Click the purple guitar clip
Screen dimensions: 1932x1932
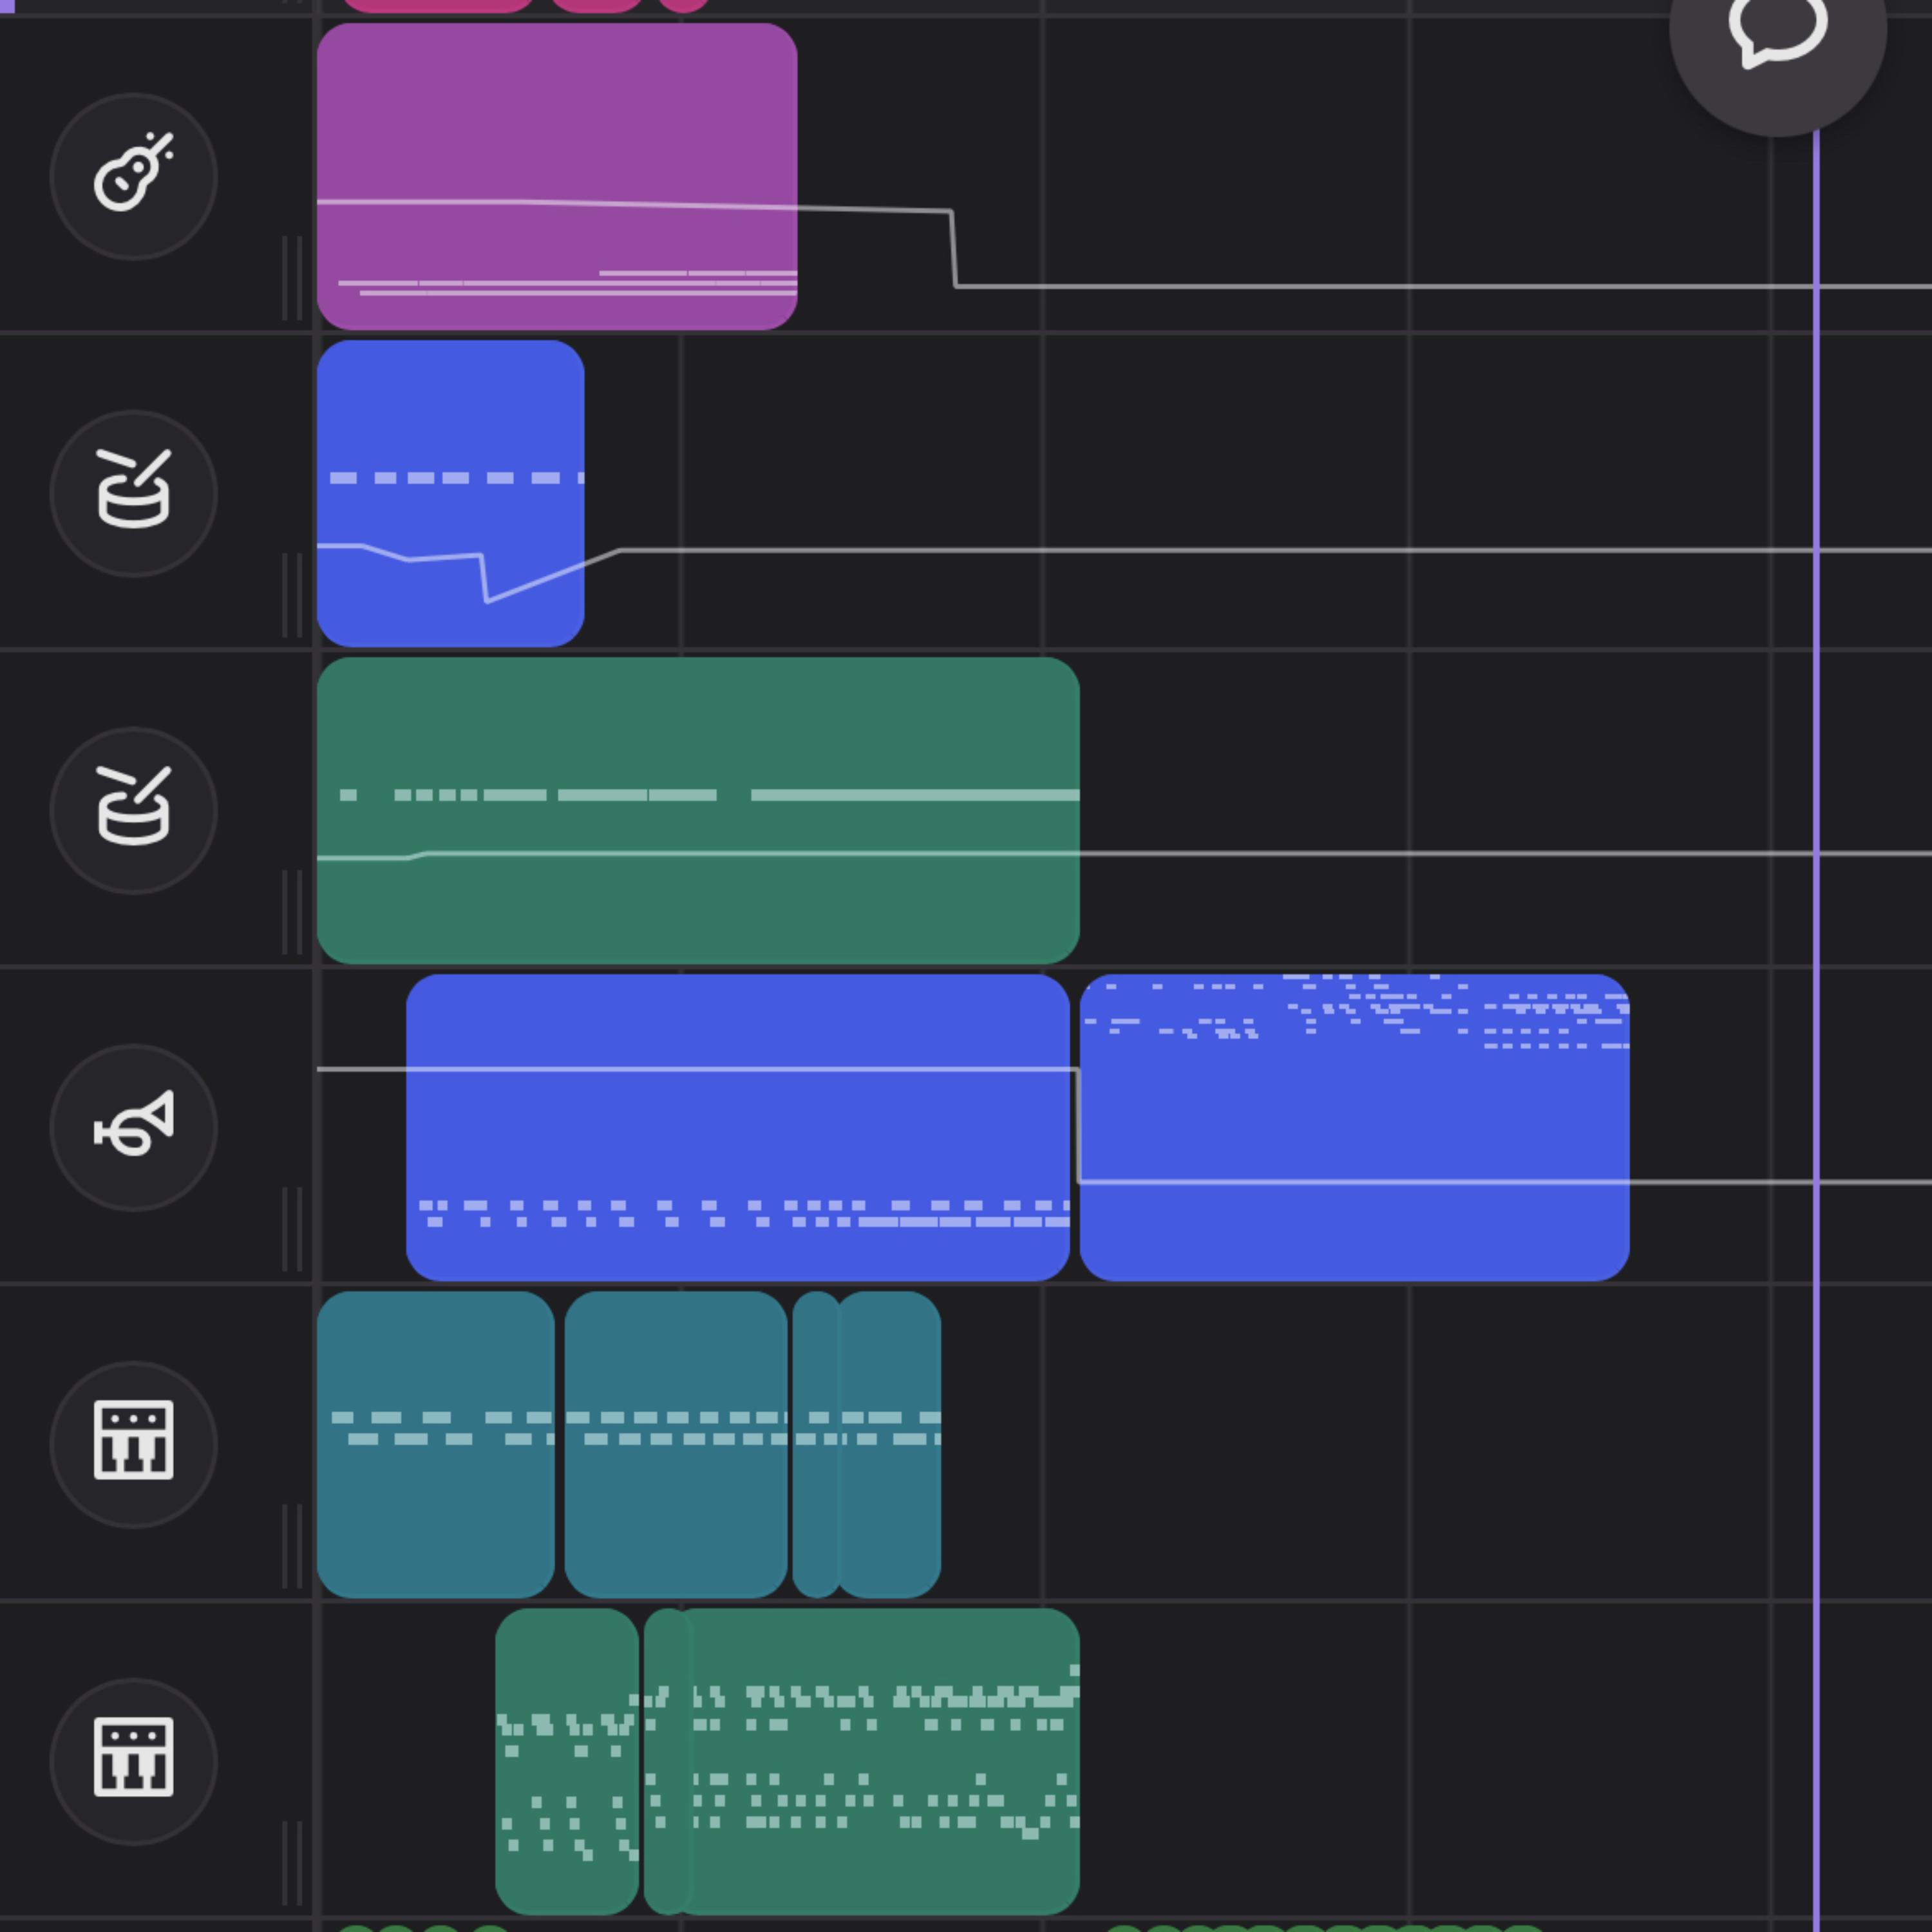click(x=557, y=177)
